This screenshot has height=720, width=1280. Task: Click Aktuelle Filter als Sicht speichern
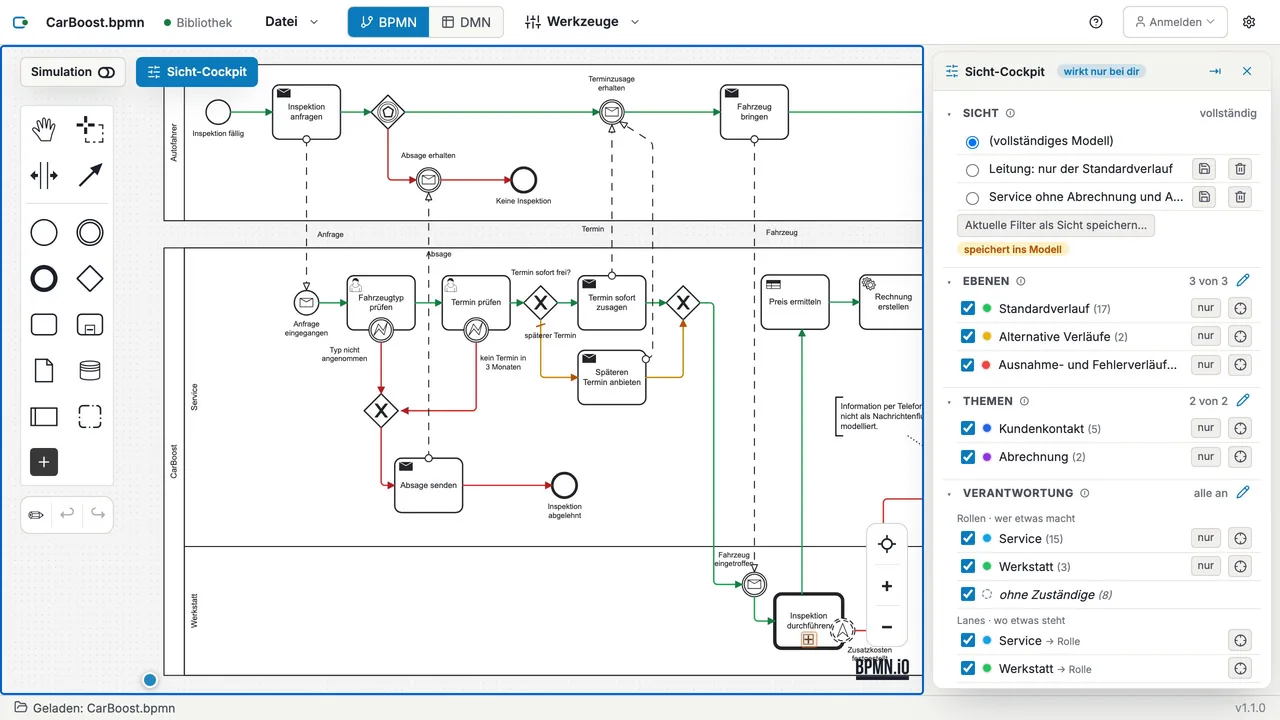coord(1056,225)
